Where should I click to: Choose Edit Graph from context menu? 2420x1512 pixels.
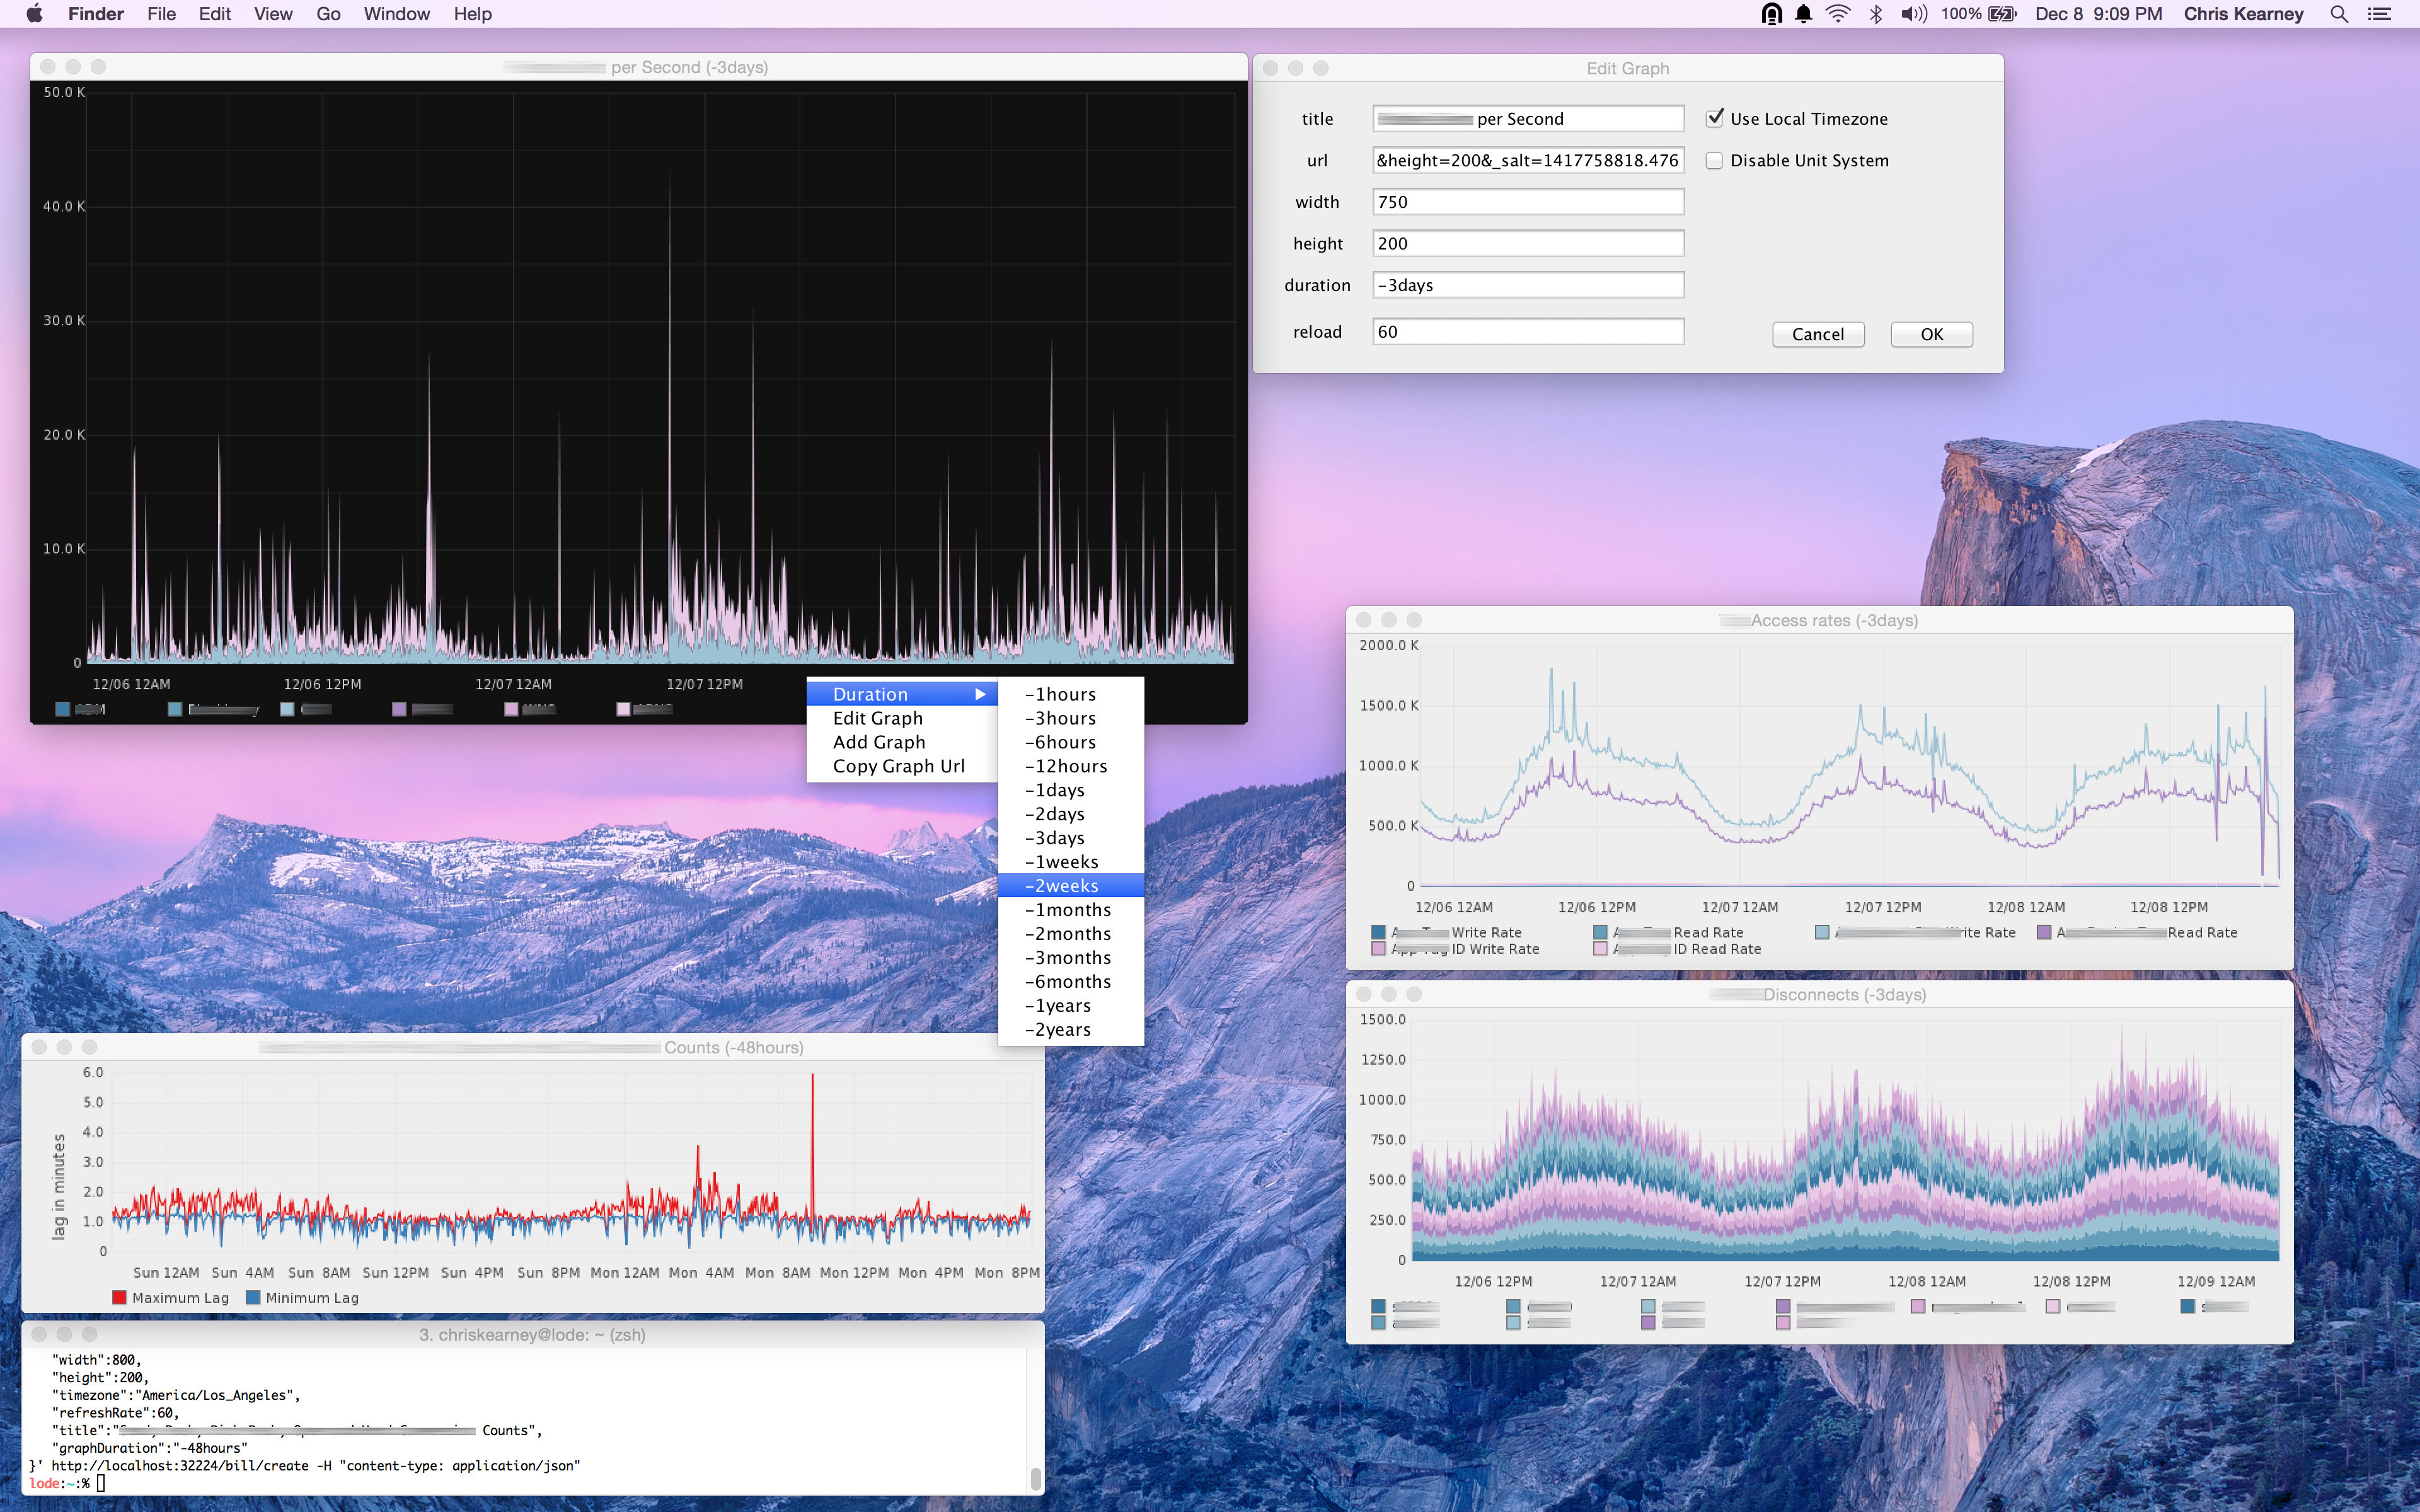click(x=902, y=718)
